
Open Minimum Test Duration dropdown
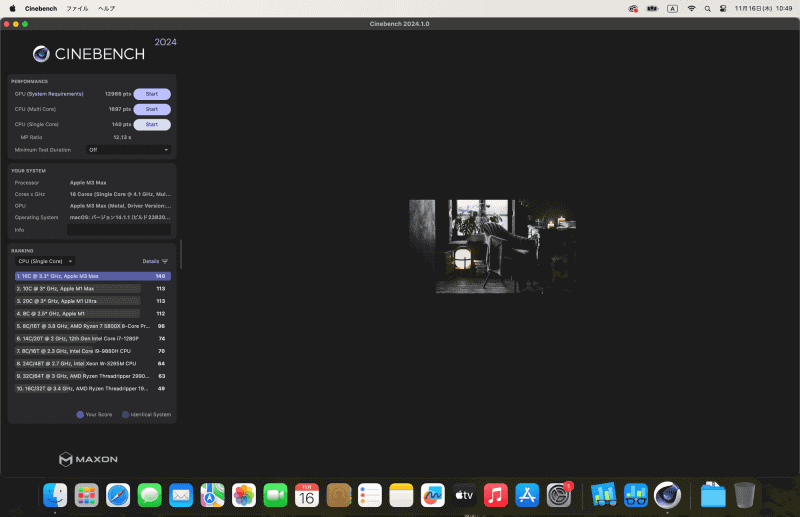[128, 150]
